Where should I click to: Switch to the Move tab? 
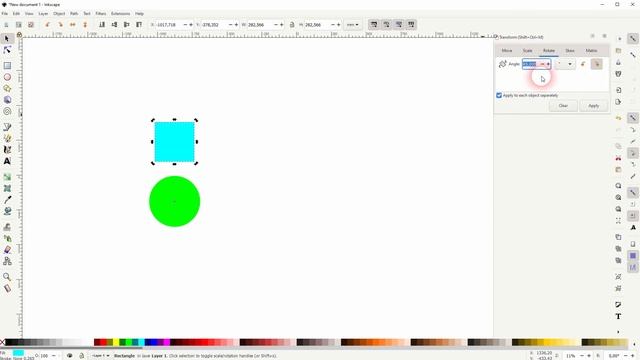pyautogui.click(x=507, y=51)
